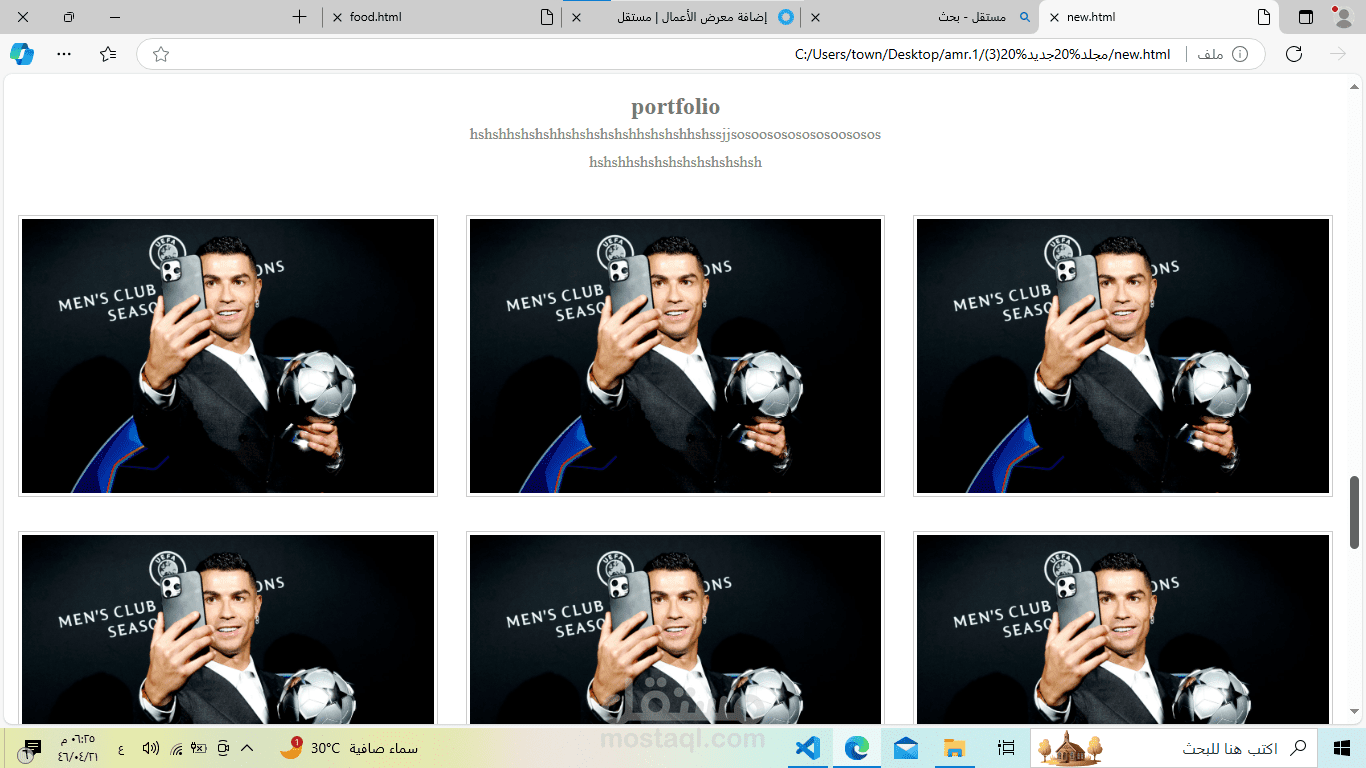This screenshot has height=768, width=1366.
Task: Open the weather widget showing 30°C
Action: [349, 747]
